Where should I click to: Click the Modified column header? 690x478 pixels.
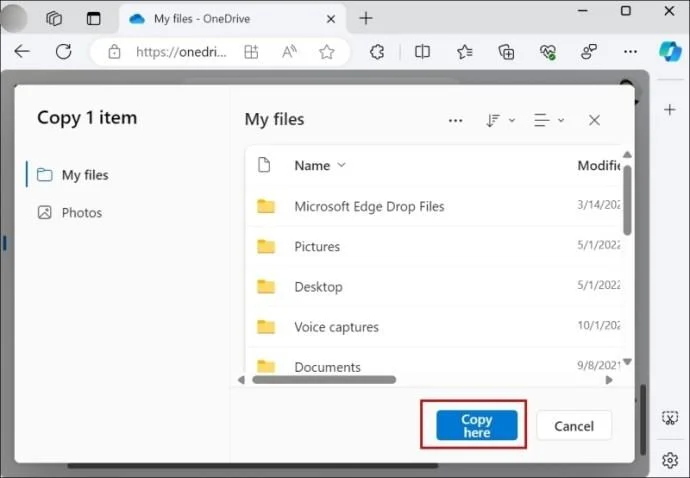click(x=598, y=165)
